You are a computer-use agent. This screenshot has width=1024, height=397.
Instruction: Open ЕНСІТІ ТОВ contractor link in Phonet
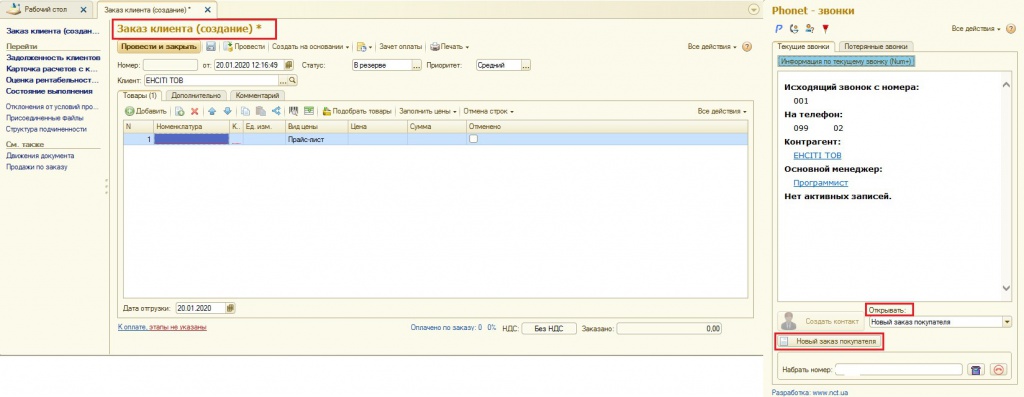[817, 155]
